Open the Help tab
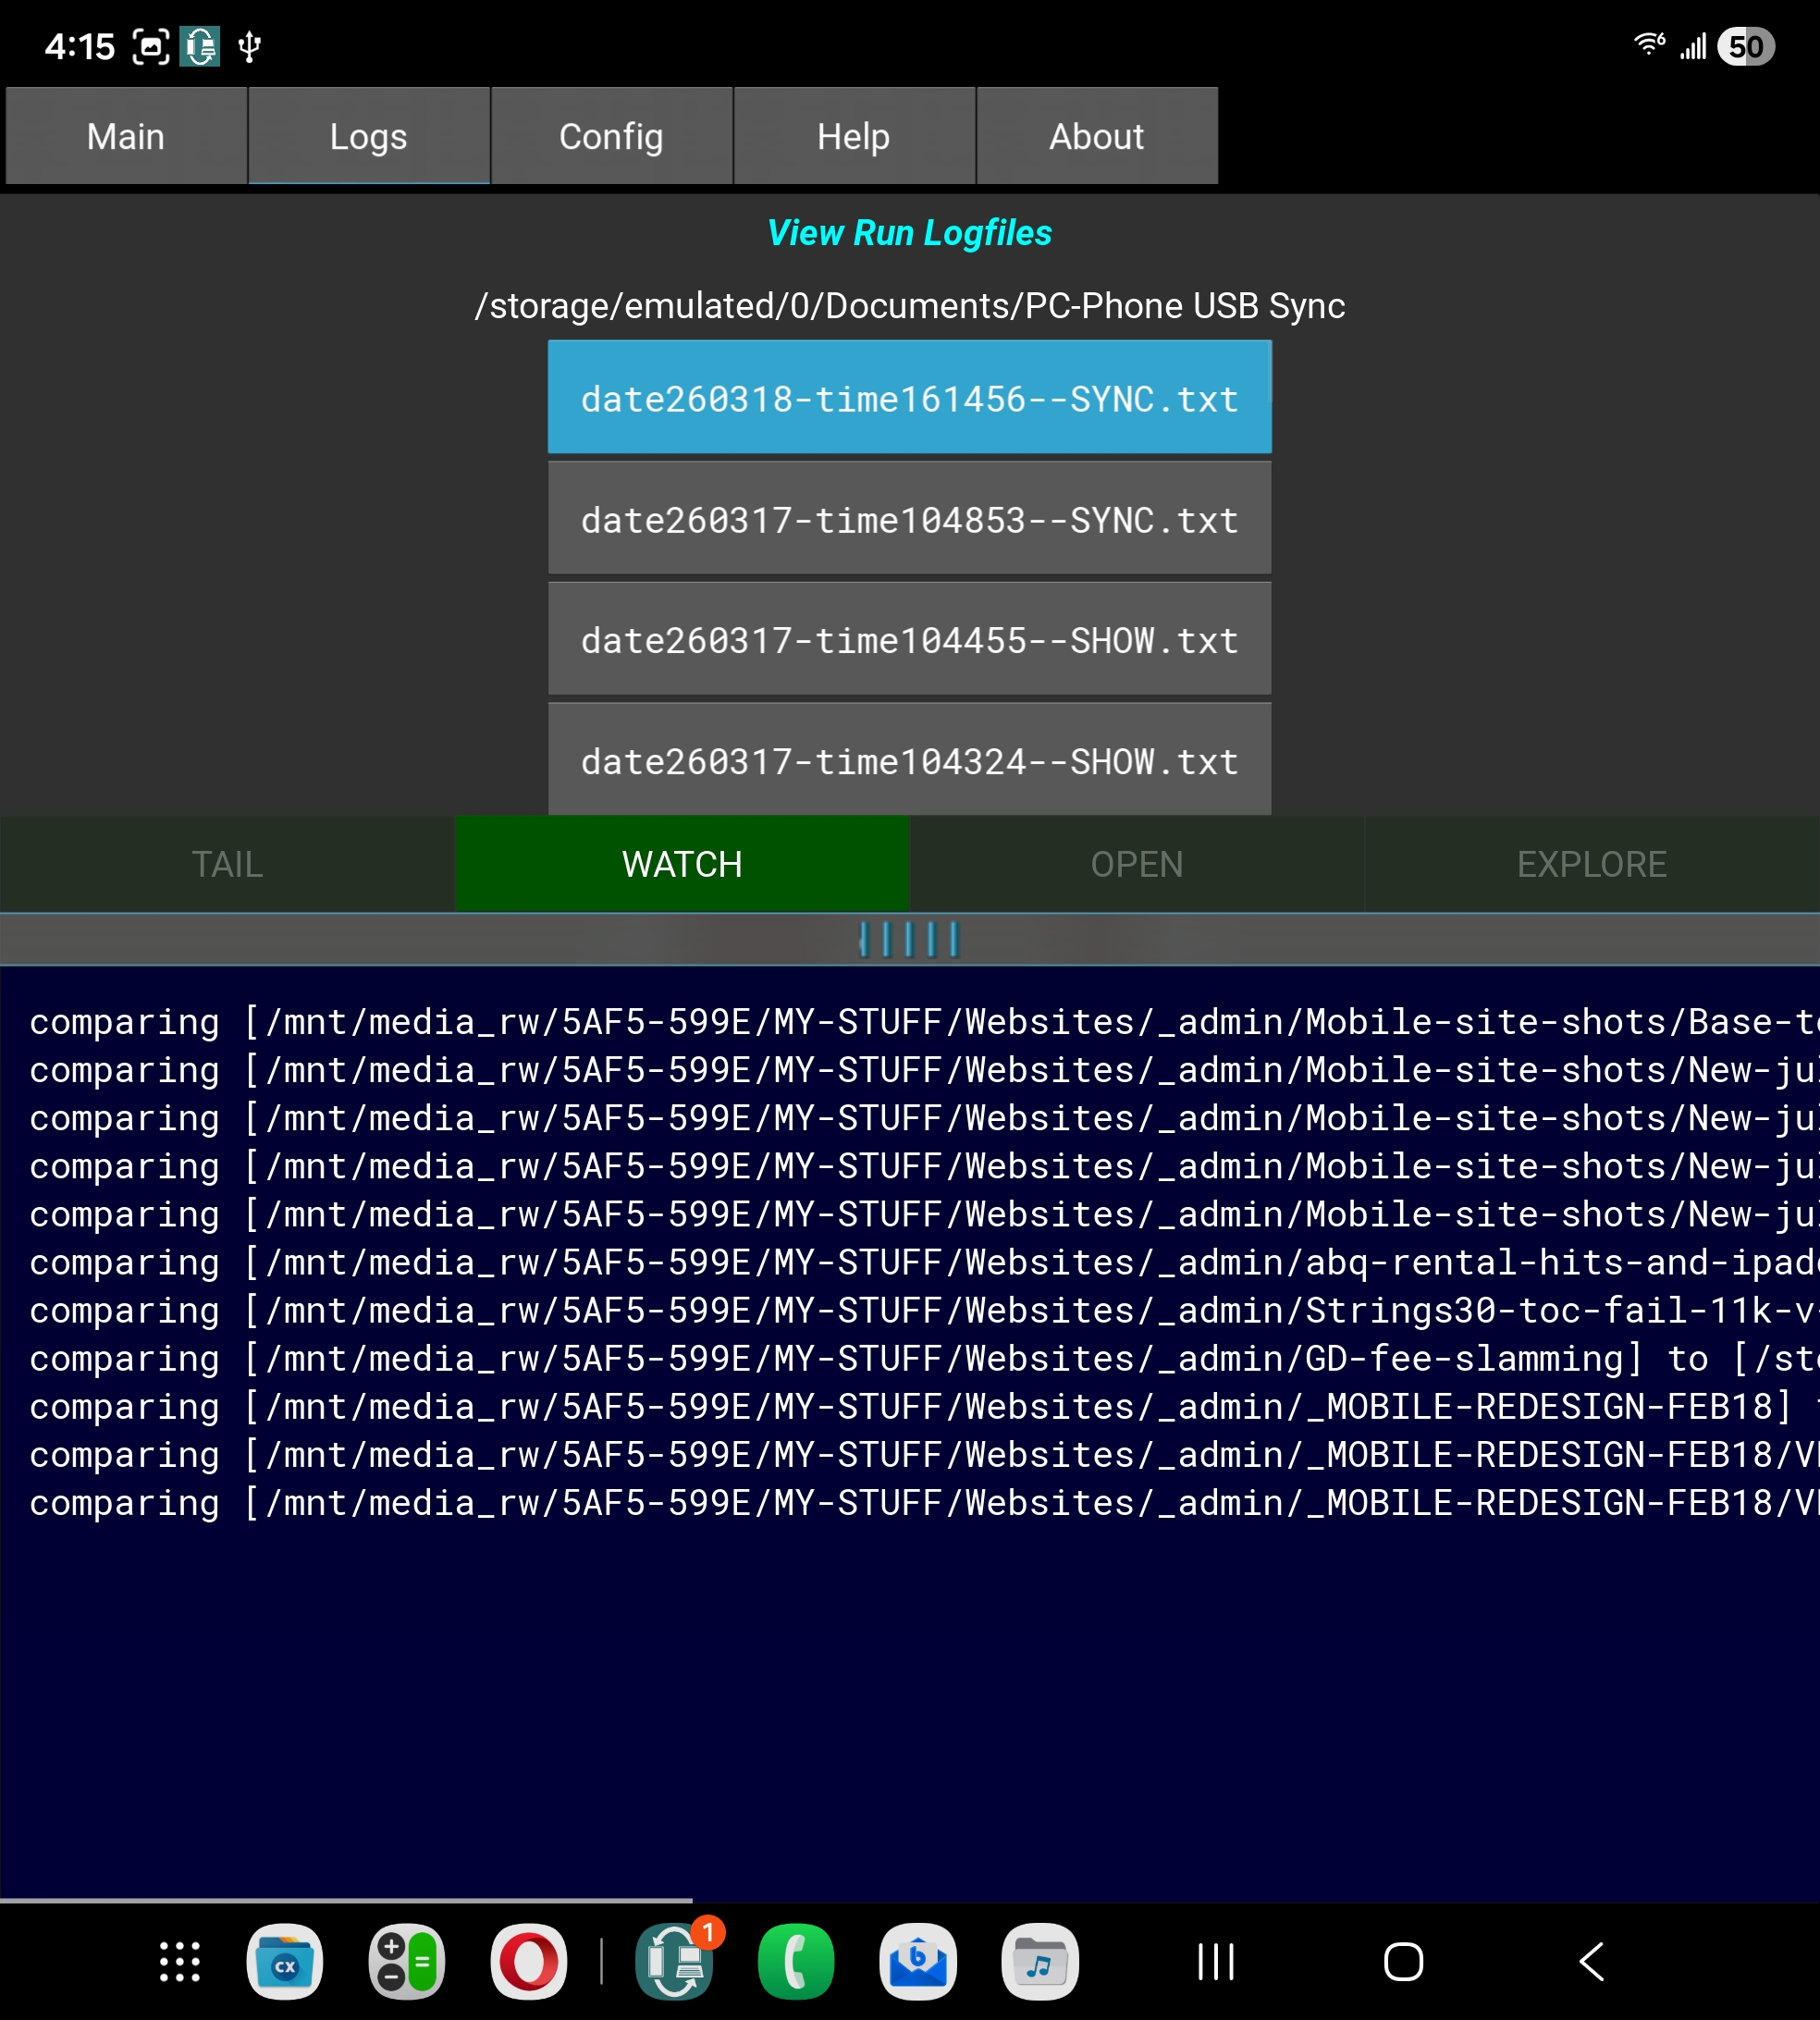Screen dimensions: 1820x2020 pyautogui.click(x=854, y=136)
